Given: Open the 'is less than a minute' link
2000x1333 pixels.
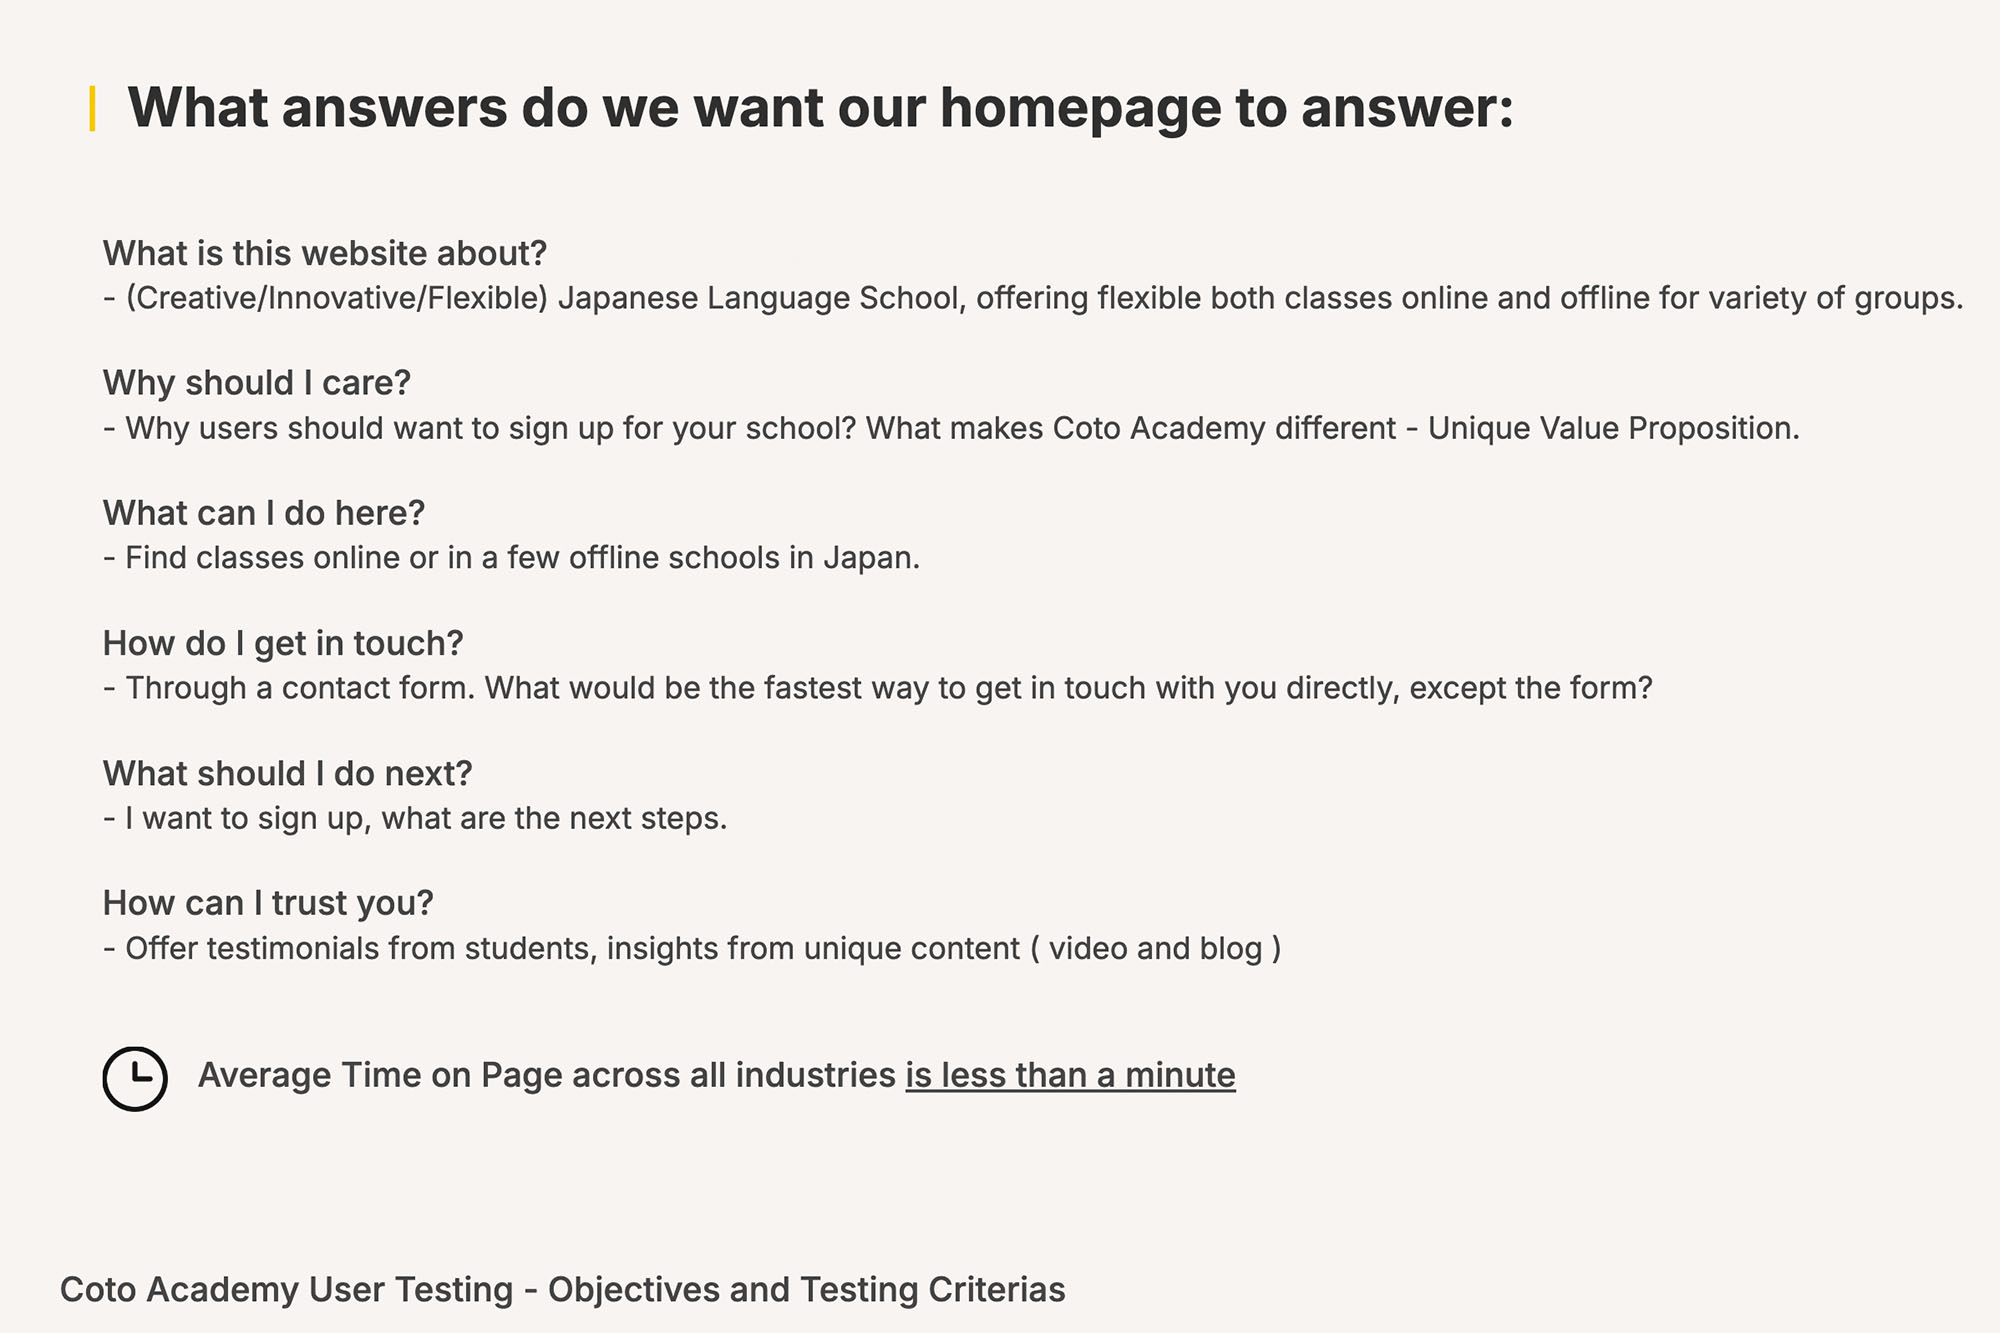Looking at the screenshot, I should click(x=1070, y=1075).
